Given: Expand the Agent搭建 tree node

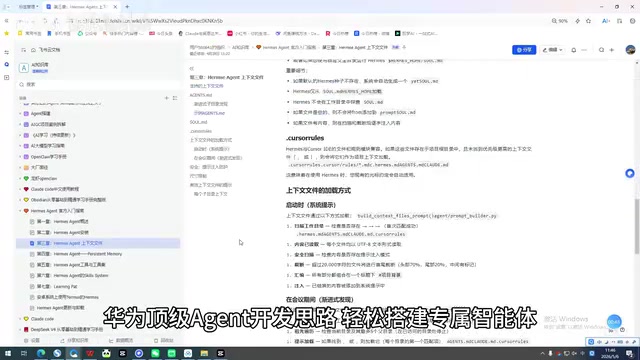Looking at the screenshot, I should click(x=20, y=113).
